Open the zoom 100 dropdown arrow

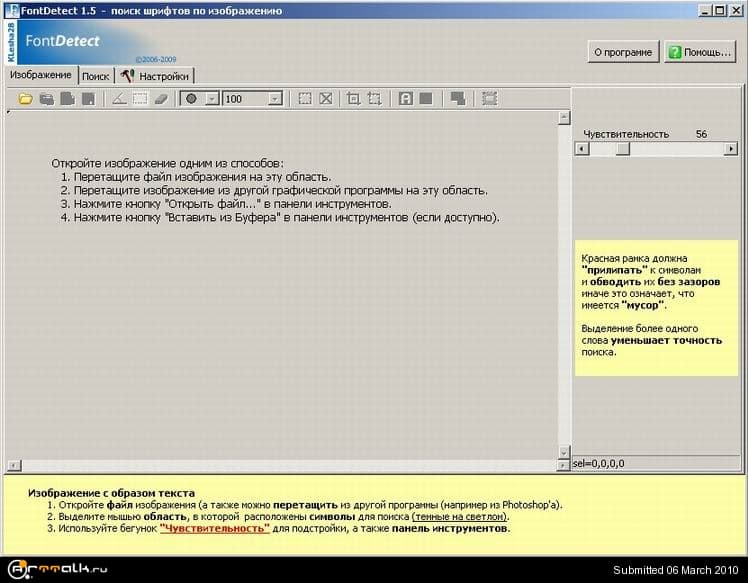pos(275,99)
